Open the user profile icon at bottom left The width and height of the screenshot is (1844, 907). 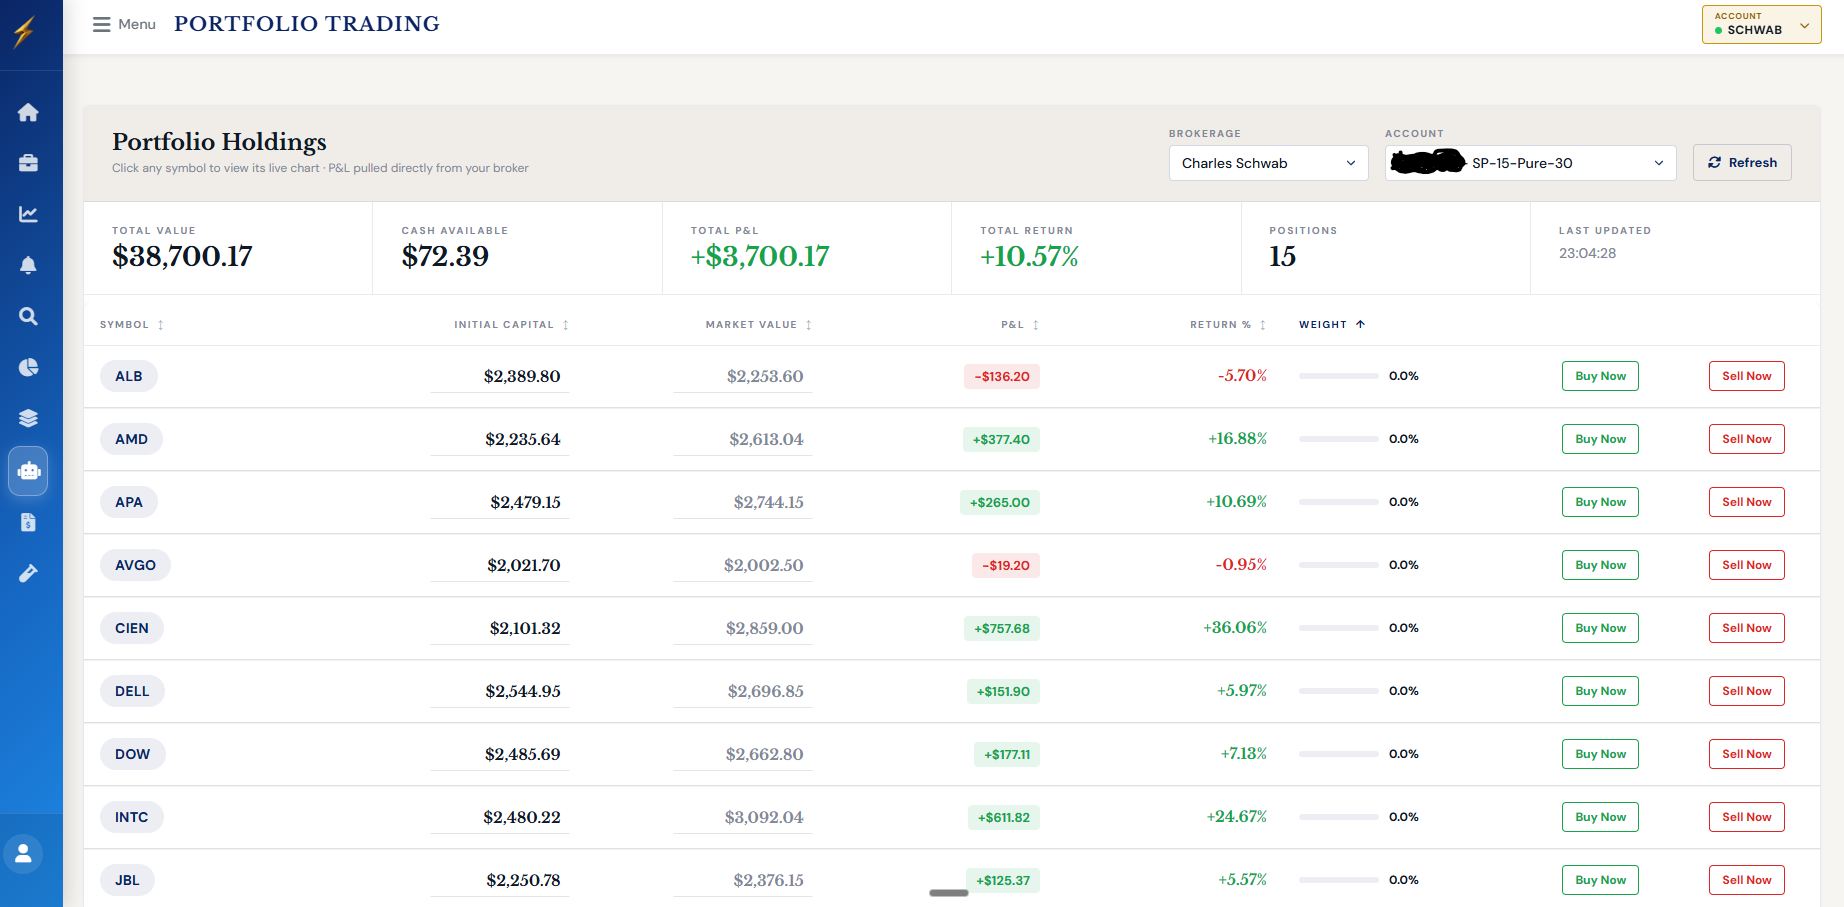(x=25, y=853)
